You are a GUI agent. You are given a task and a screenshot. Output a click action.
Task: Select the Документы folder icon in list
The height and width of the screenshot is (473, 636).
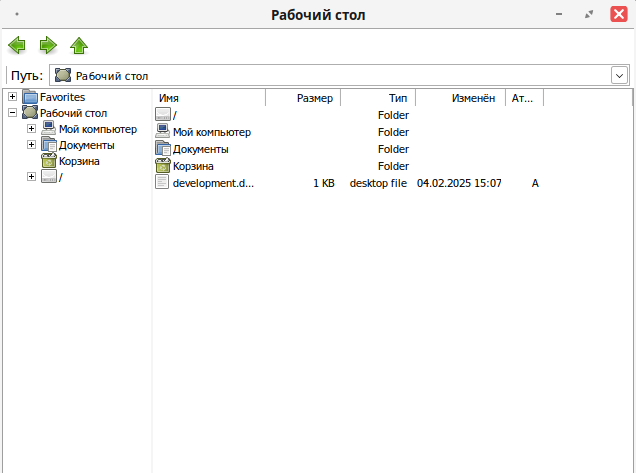[x=163, y=149]
